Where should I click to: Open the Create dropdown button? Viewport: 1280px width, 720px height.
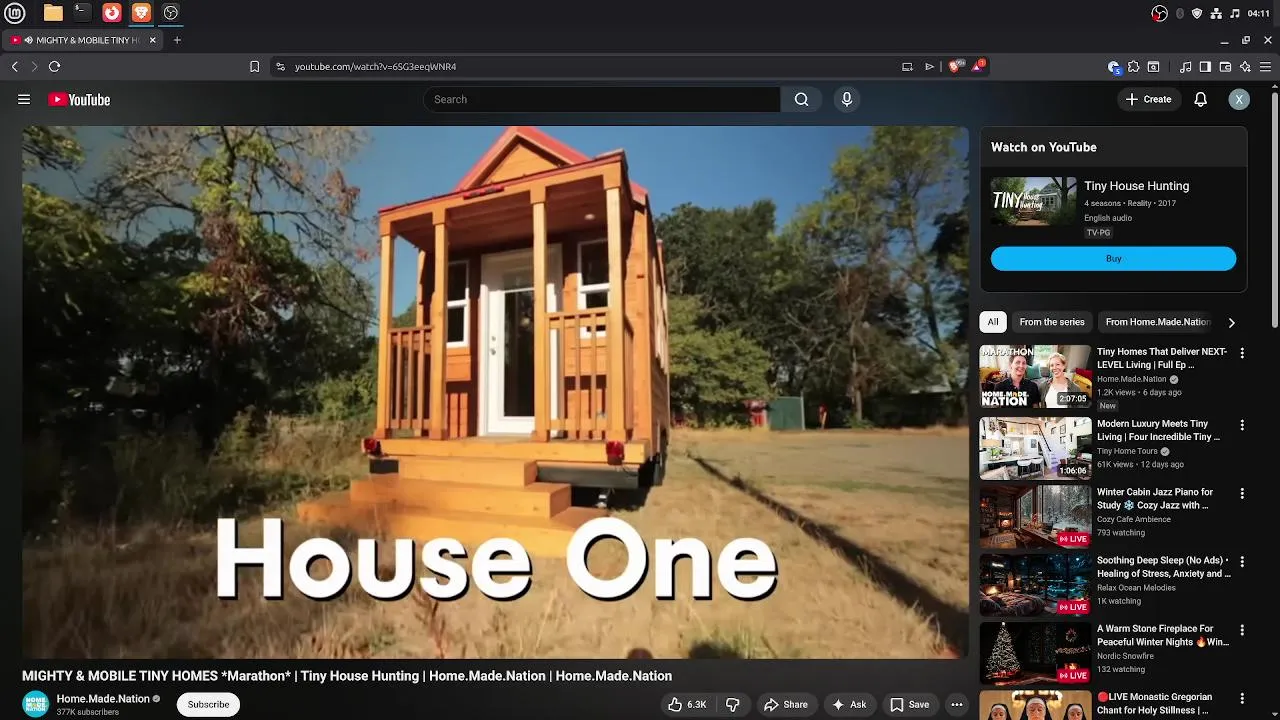(x=1148, y=99)
